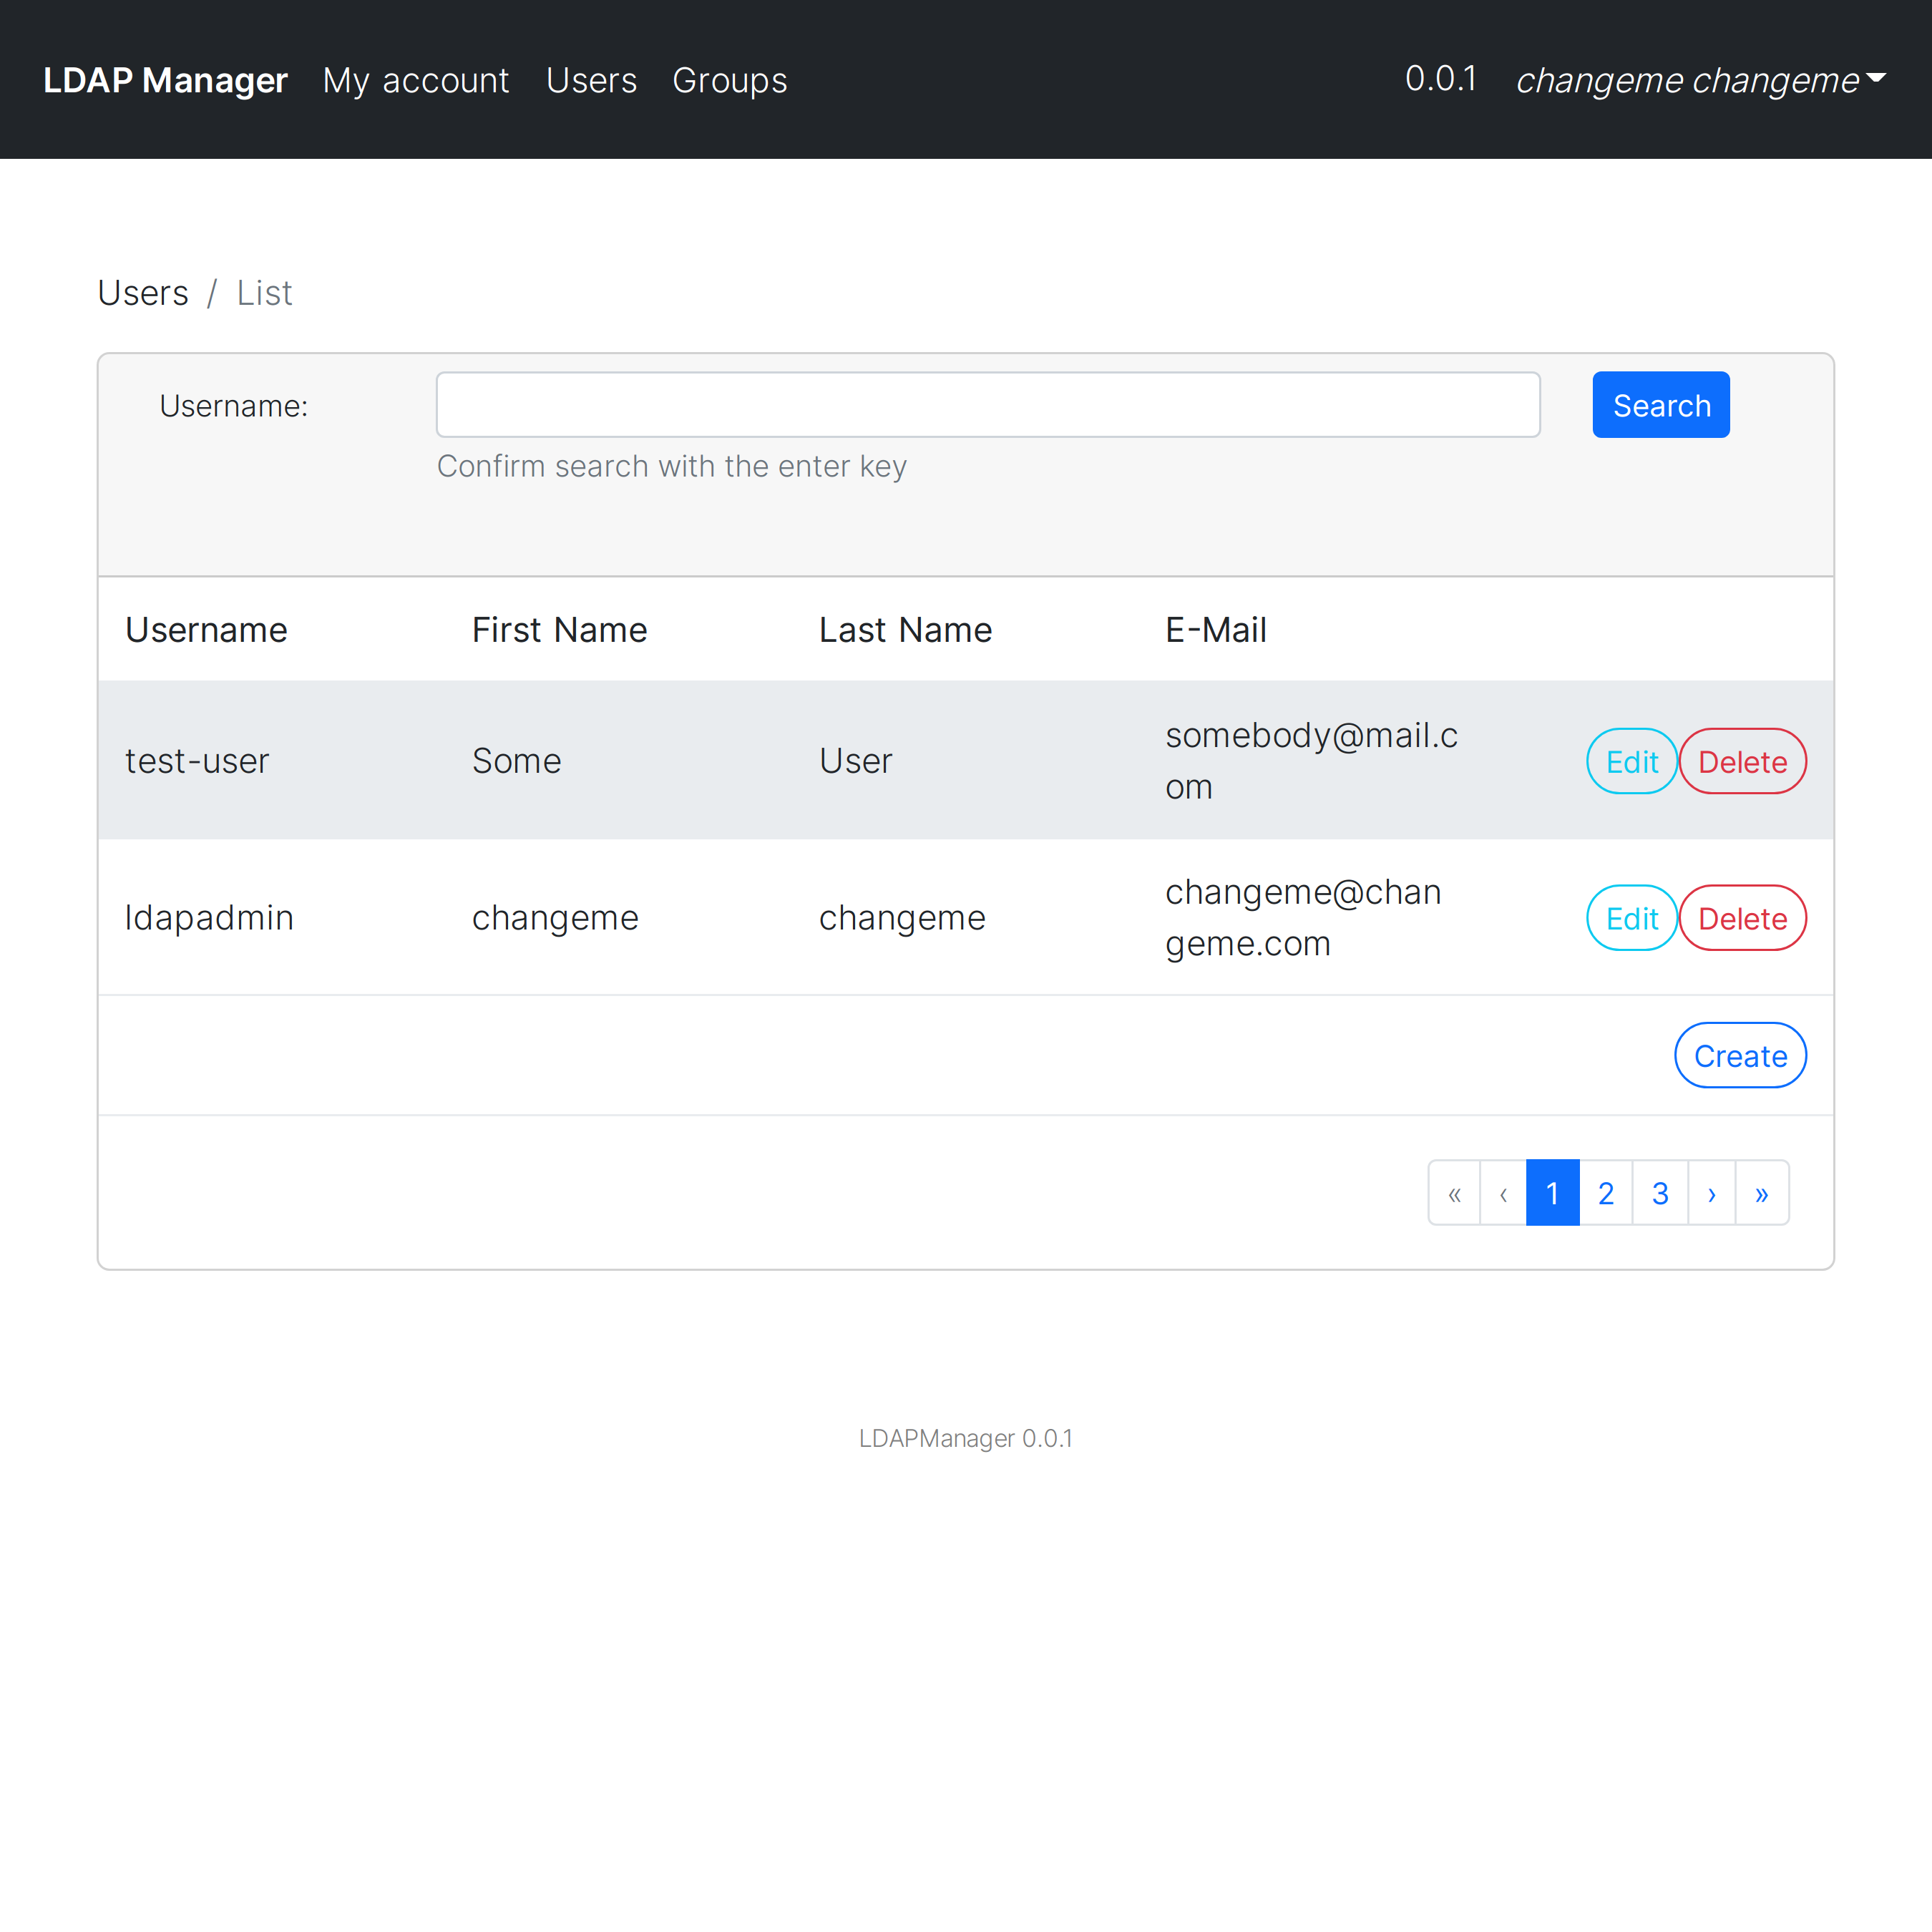This screenshot has height=1932, width=1932.
Task: Go to page 3 of users
Action: pyautogui.click(x=1659, y=1193)
